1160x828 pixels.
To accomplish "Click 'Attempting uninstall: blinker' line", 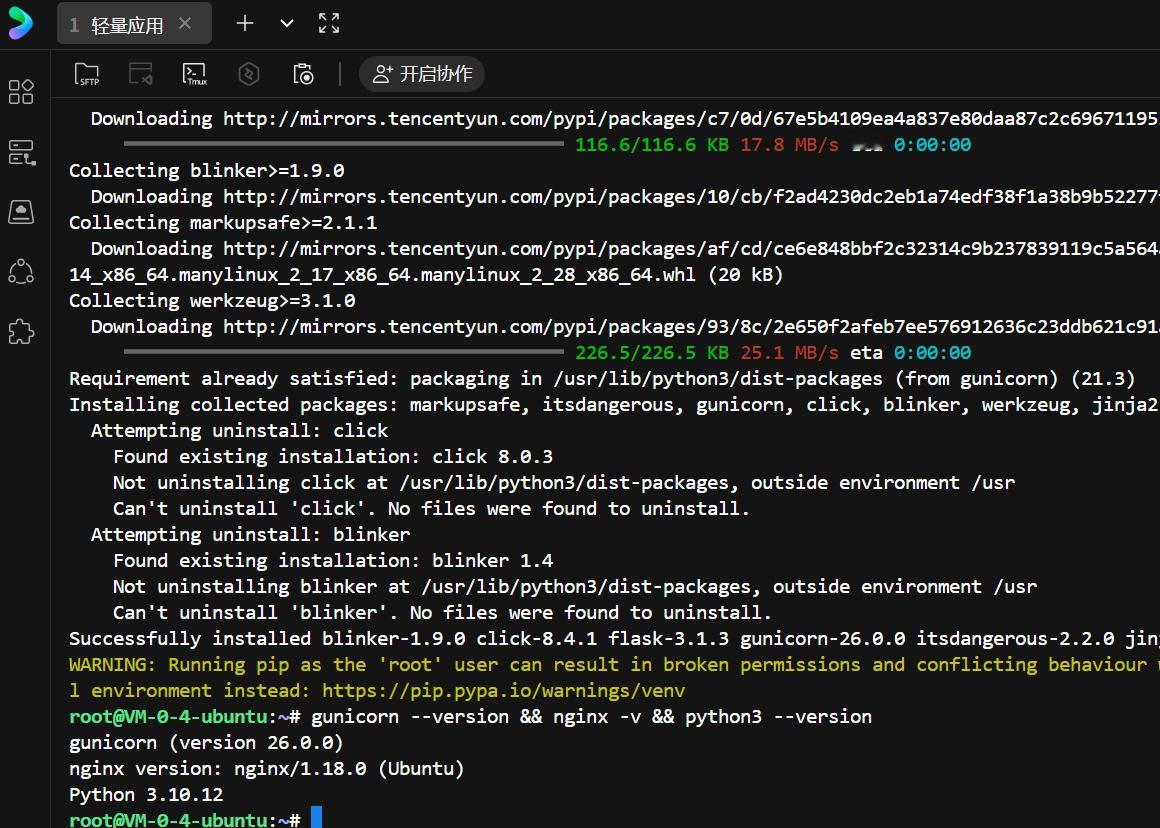I will coord(250,534).
